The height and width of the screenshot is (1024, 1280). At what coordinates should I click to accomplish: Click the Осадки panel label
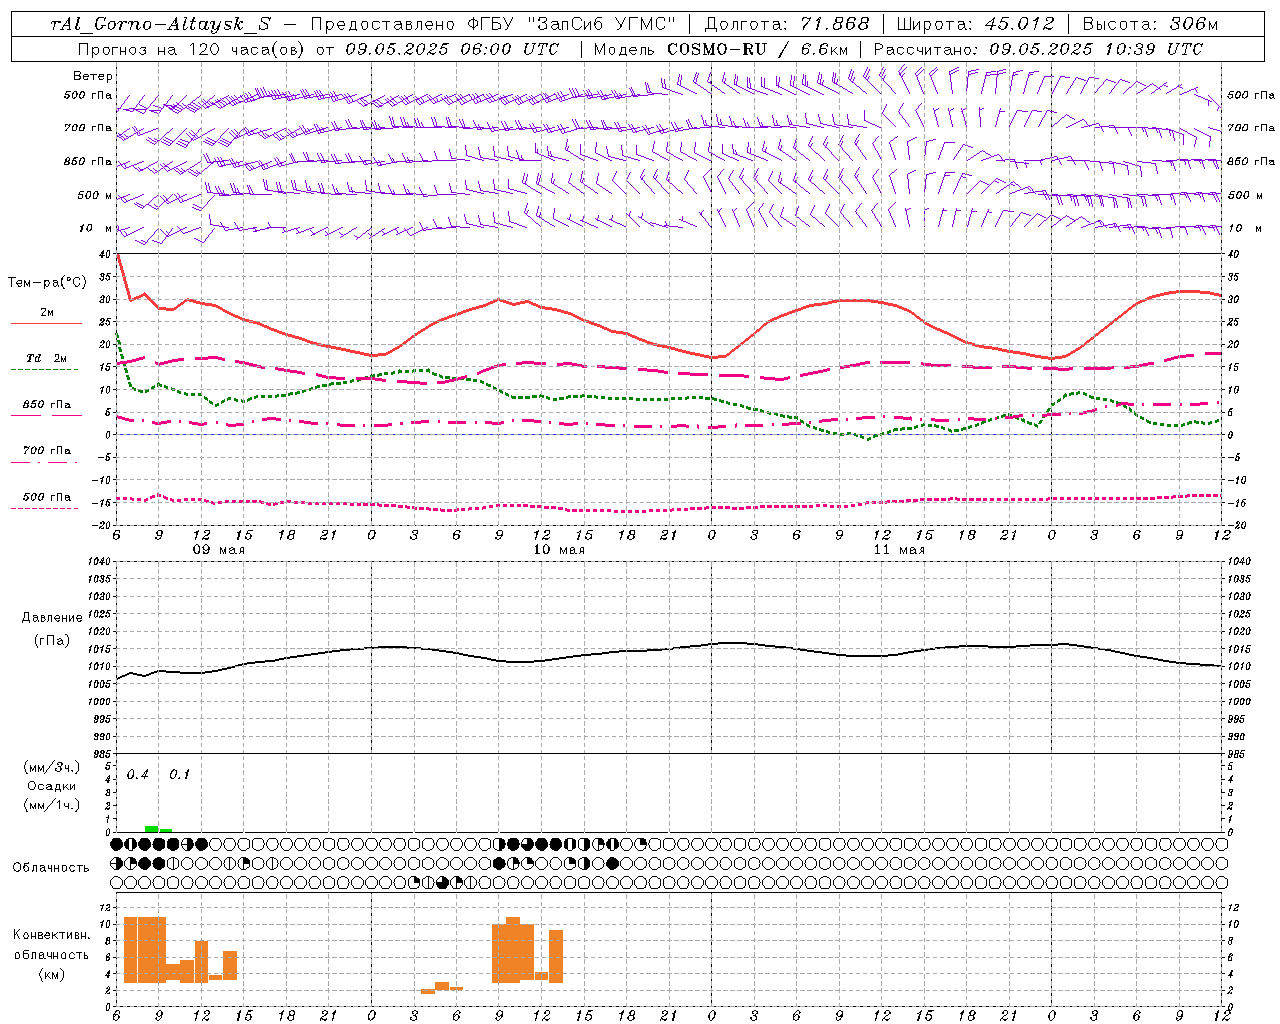(x=52, y=786)
